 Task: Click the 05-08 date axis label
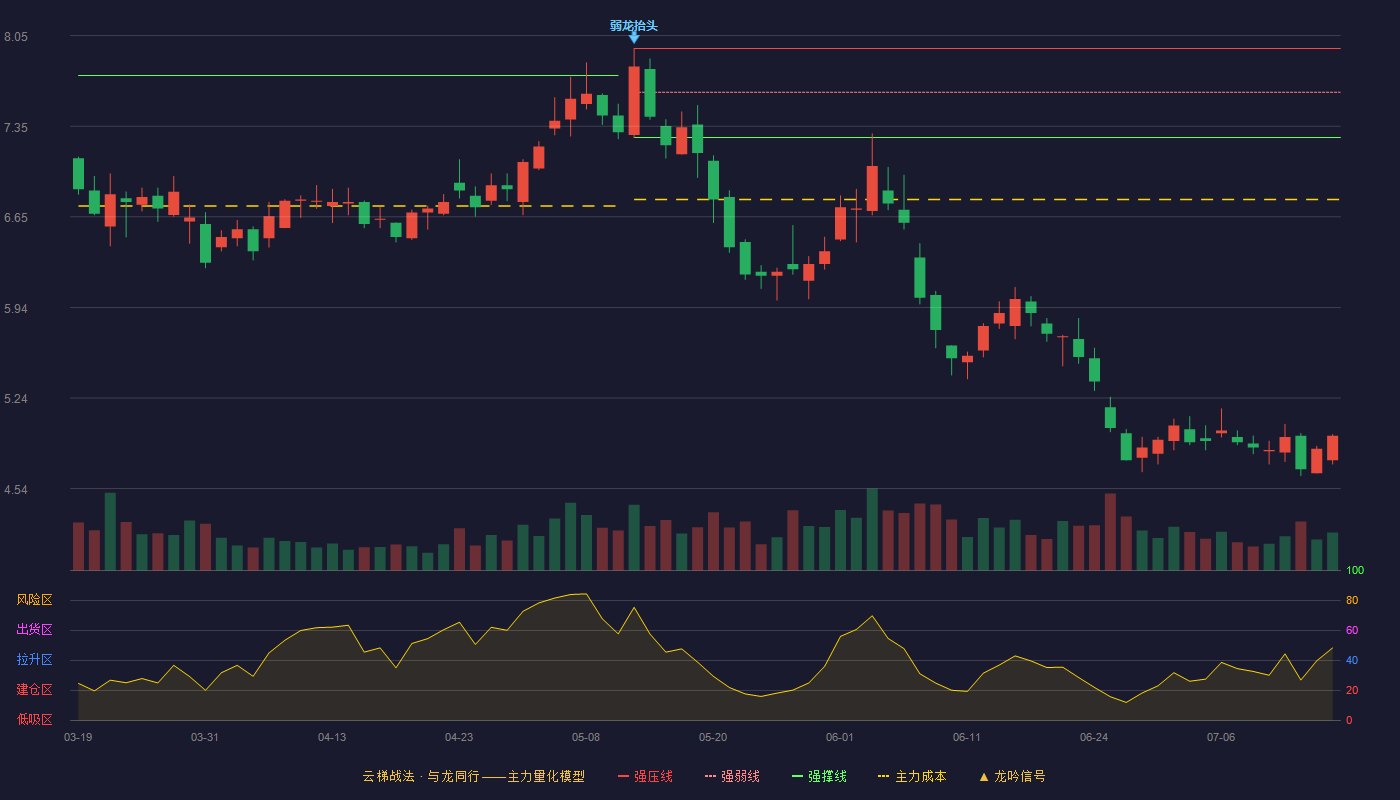[586, 737]
